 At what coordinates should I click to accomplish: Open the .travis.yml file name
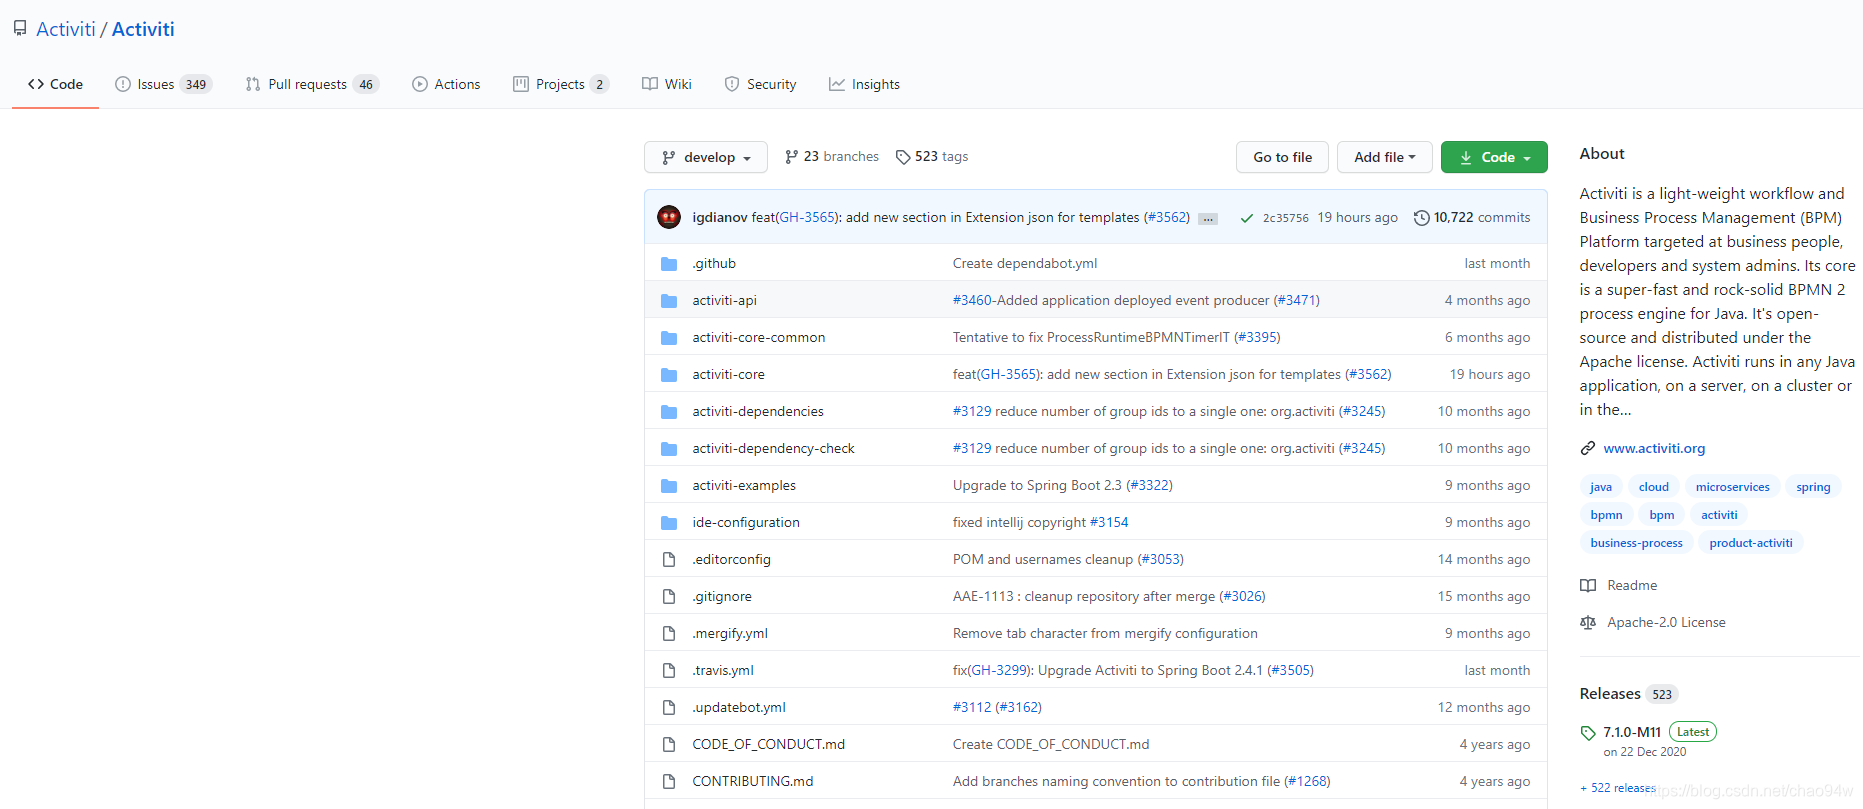(723, 670)
